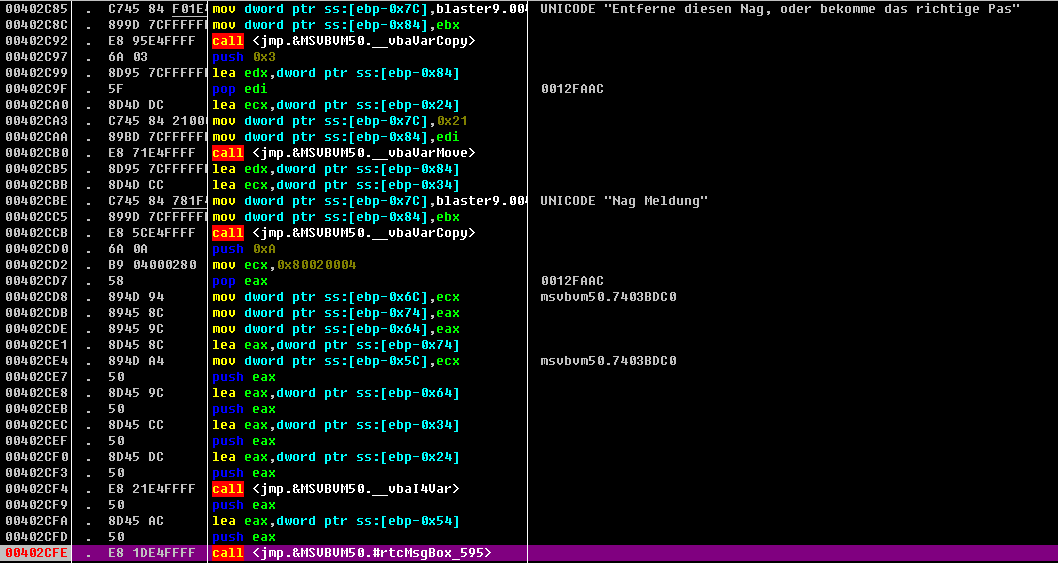Select address 00402C85 row
Image resolution: width=1058 pixels, height=563 pixels.
(529, 9)
